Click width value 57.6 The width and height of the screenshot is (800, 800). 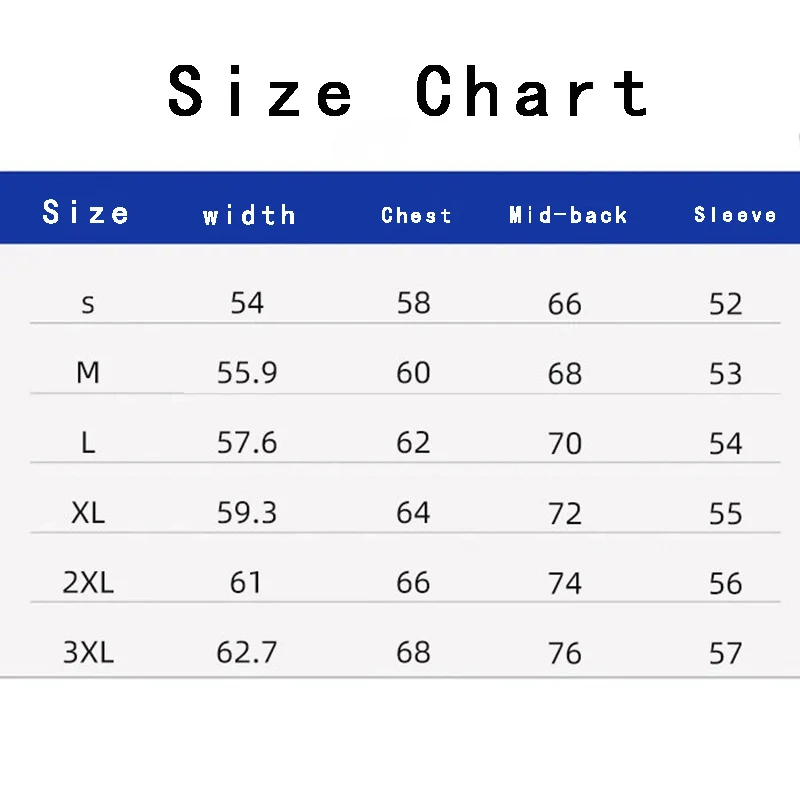pos(247,442)
